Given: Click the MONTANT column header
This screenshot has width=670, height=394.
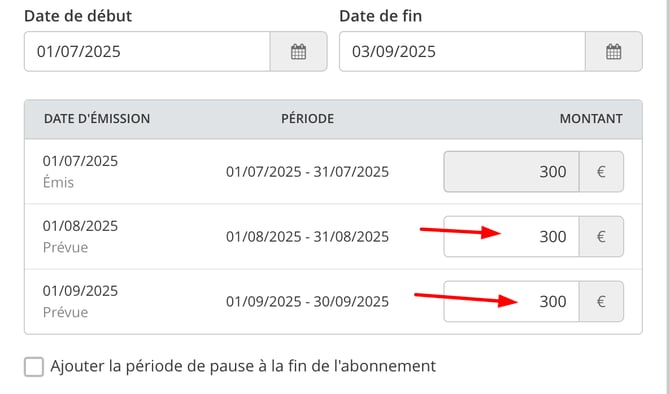Looking at the screenshot, I should point(591,119).
